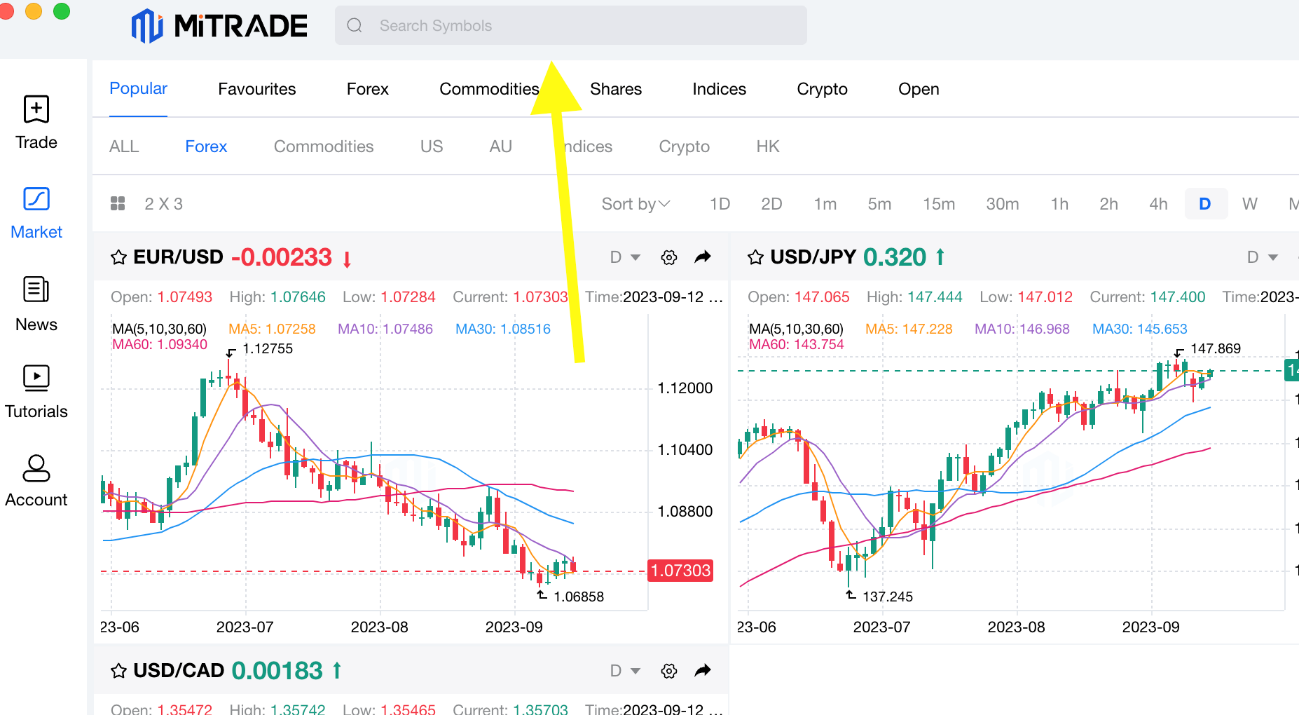This screenshot has height=715, width=1299.
Task: Switch to the Crypto top tab
Action: pos(822,89)
